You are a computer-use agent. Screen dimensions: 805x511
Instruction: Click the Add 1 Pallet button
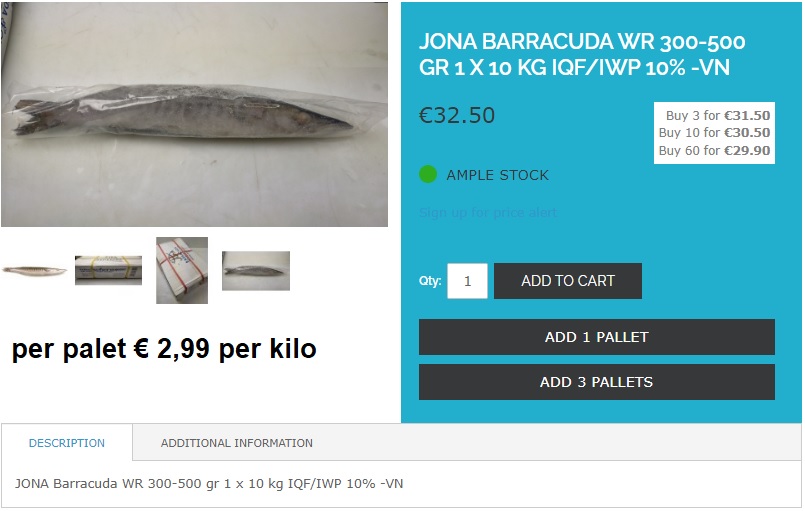597,337
